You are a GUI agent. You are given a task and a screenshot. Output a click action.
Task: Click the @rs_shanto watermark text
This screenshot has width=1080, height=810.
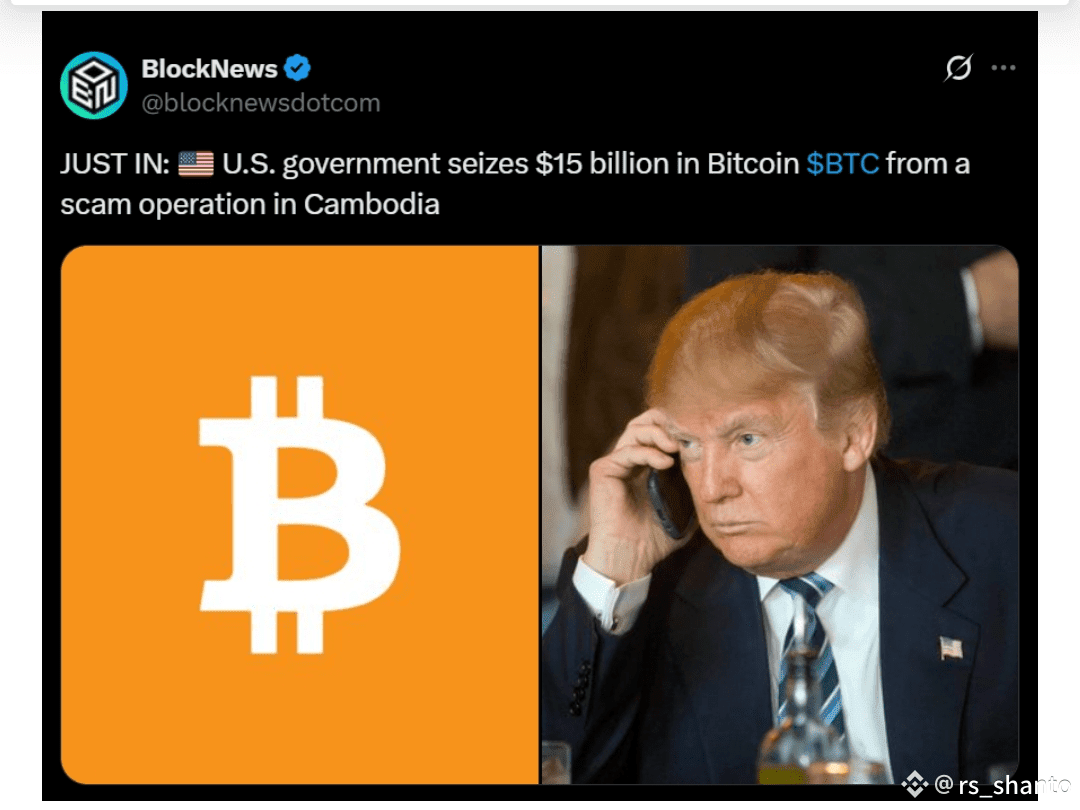click(1002, 785)
